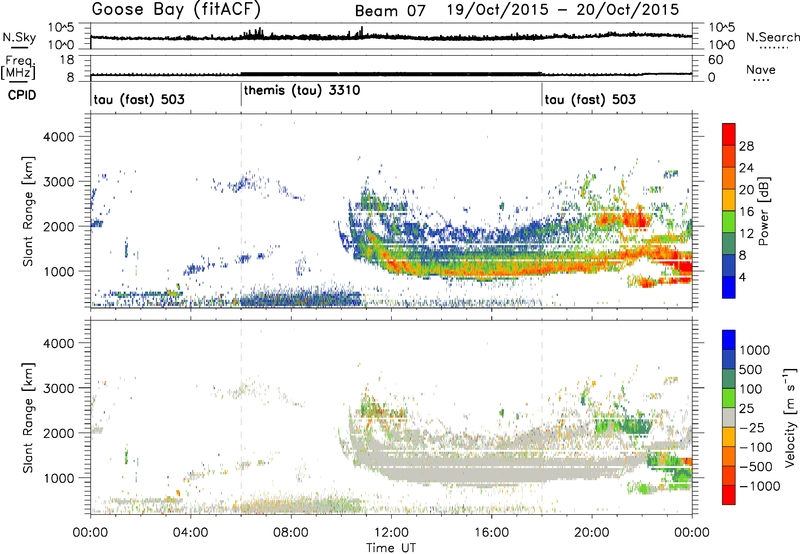Click the 'Slant Range [km]' label of power panel
This screenshot has width=800, height=554.
28,211
